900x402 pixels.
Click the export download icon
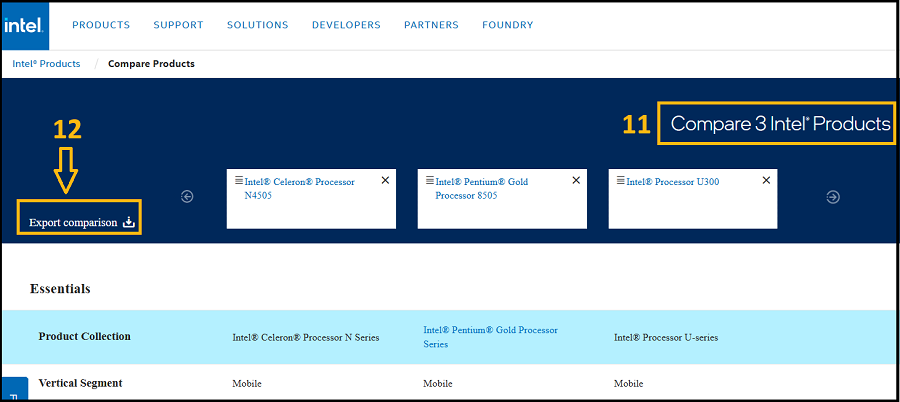[x=129, y=222]
